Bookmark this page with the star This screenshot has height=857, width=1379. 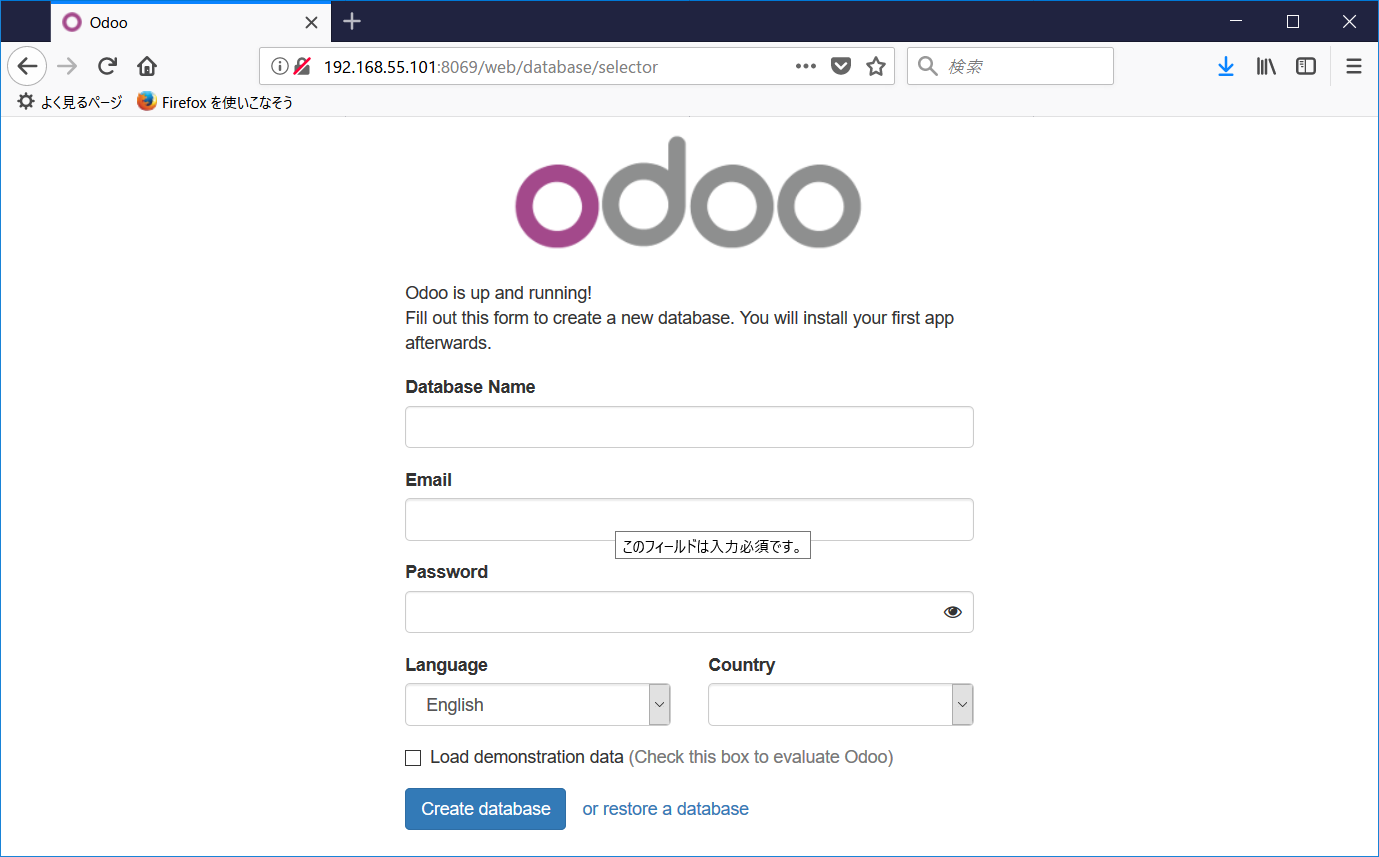[875, 66]
